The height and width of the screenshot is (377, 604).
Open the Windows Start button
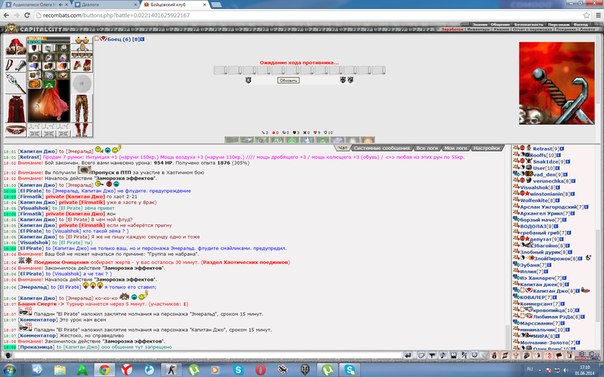click(8, 370)
